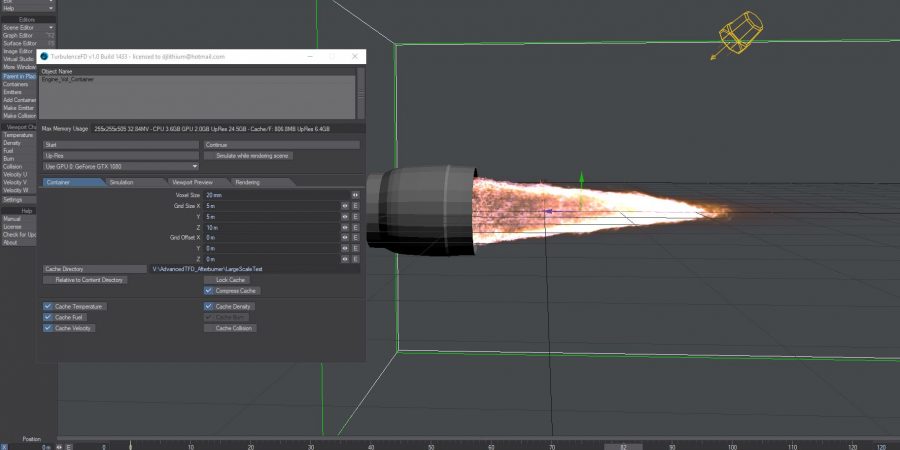Open the Use GPU GeForce GTX 1080 dropdown
The width and height of the screenshot is (900, 450).
(121, 166)
